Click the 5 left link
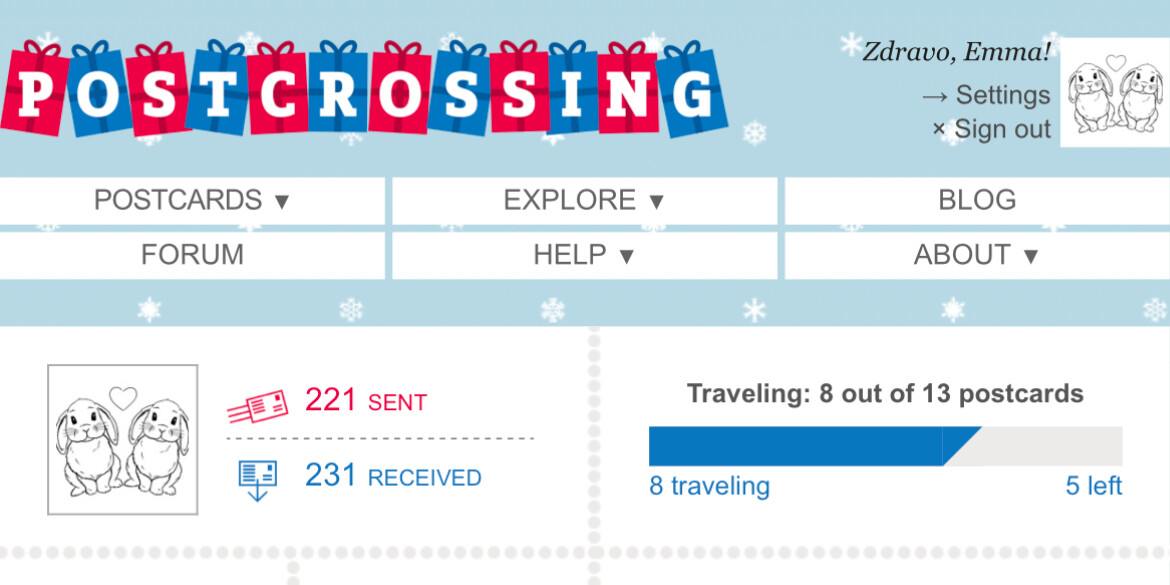Viewport: 1170px width, 585px height. (x=1094, y=487)
